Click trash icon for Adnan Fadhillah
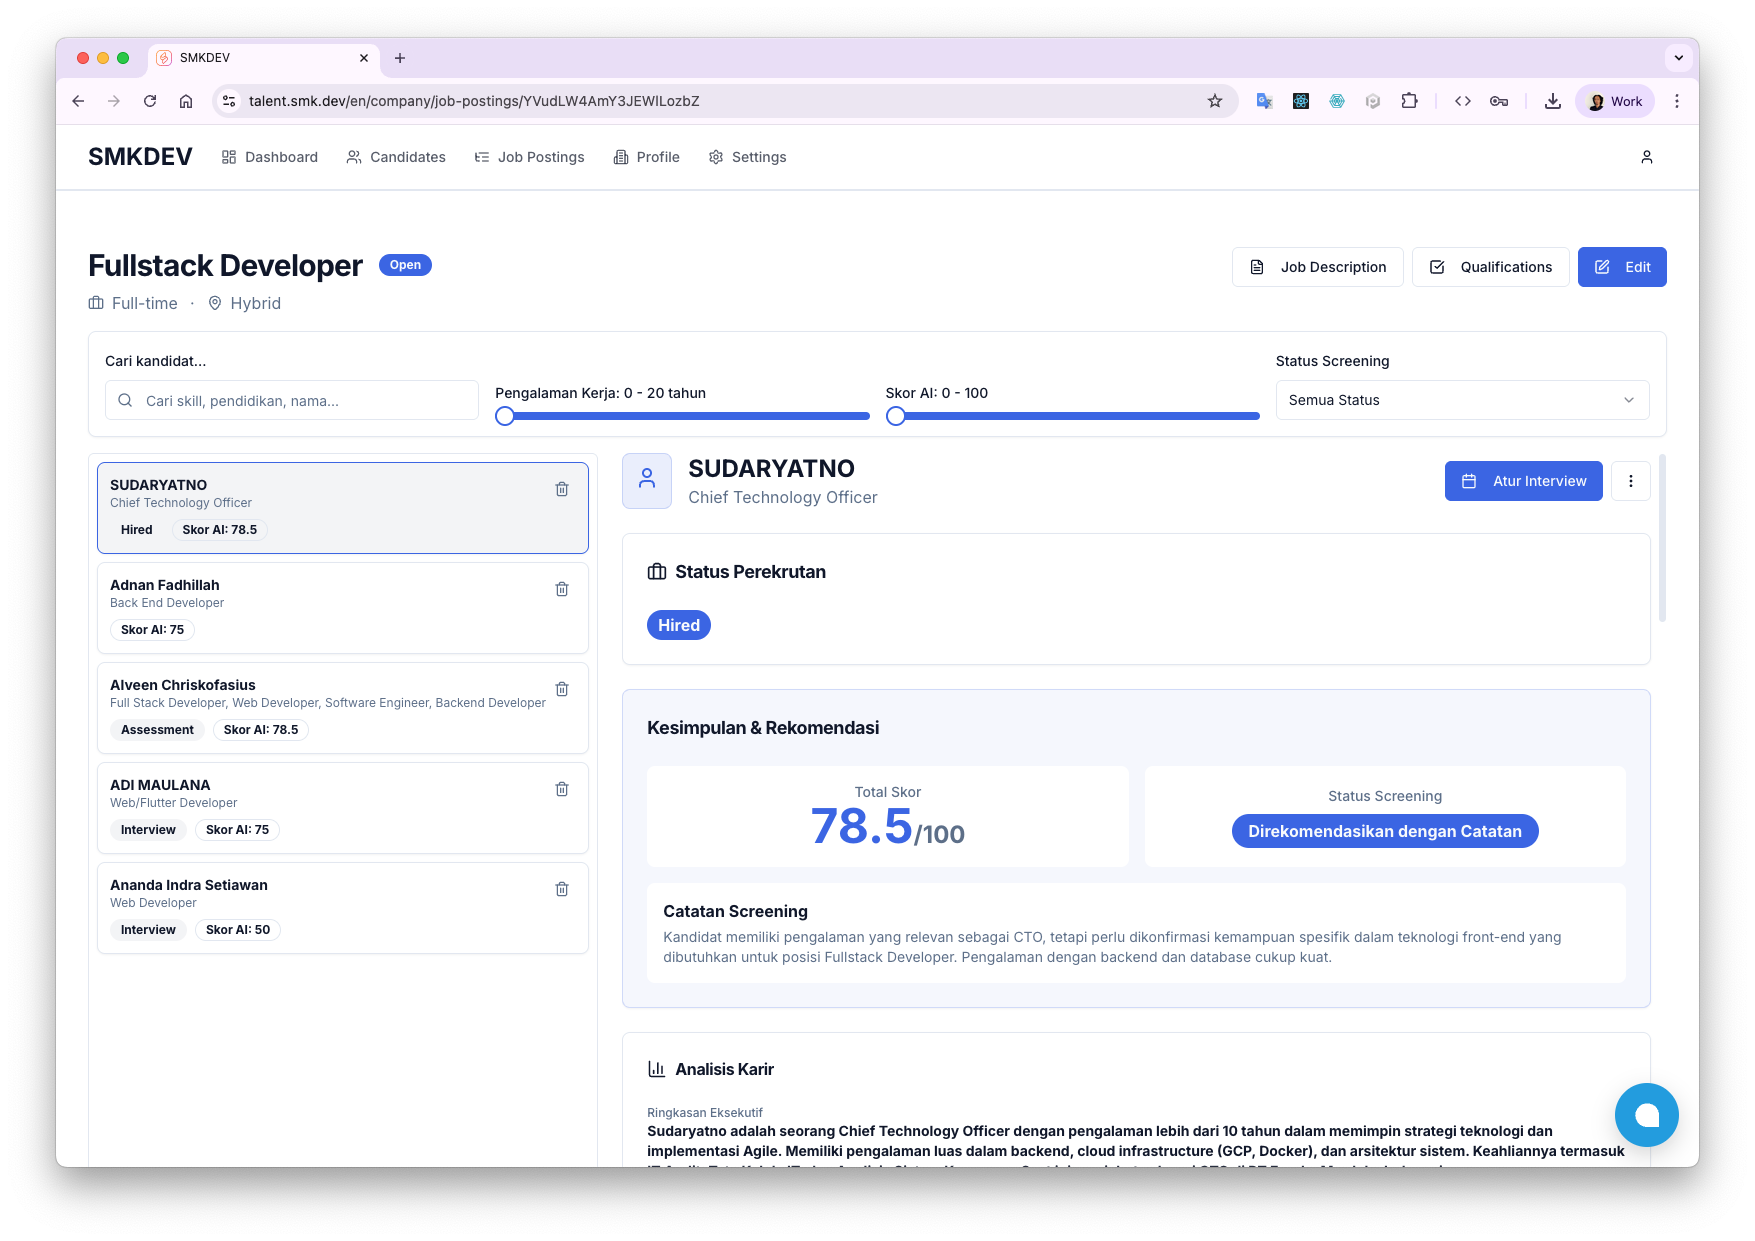Image resolution: width=1755 pixels, height=1241 pixels. click(562, 589)
